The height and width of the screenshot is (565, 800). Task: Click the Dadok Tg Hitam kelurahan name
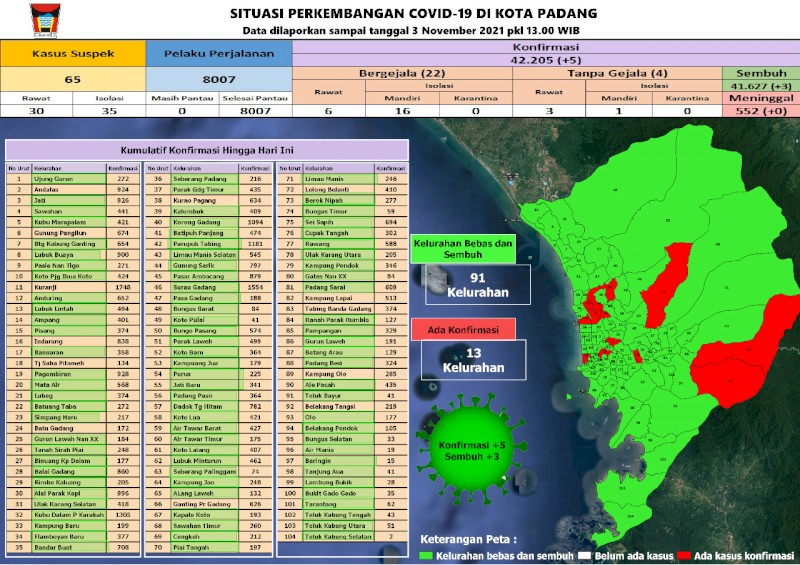pos(197,407)
